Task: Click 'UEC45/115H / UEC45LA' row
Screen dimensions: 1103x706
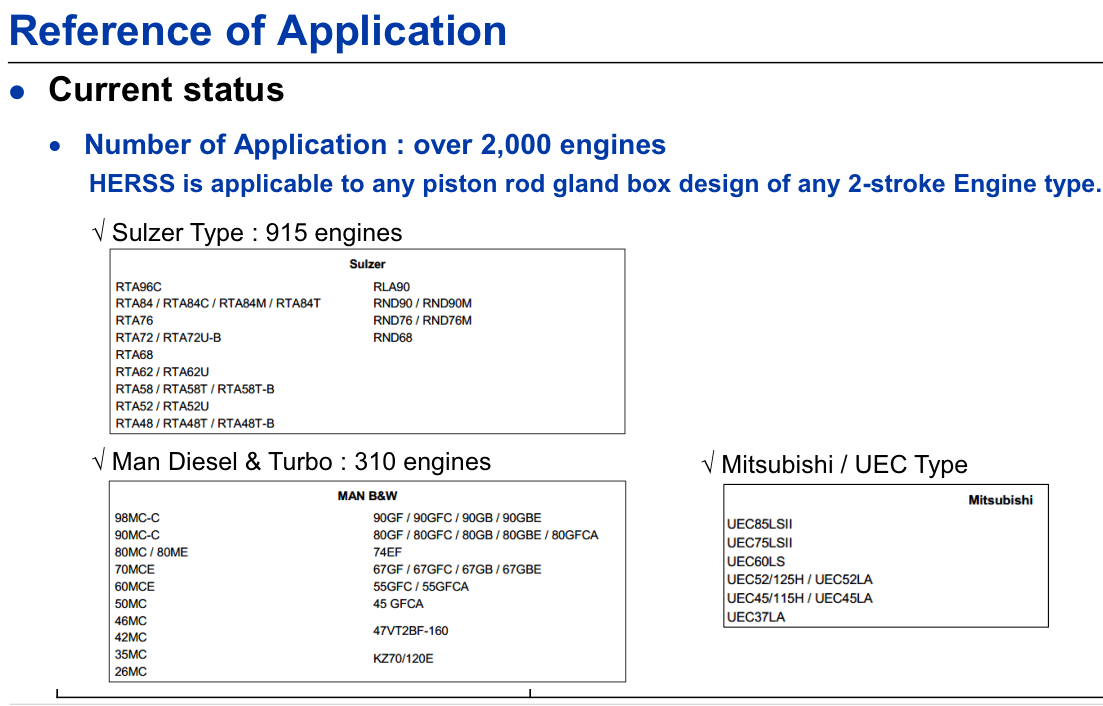Action: coord(800,599)
